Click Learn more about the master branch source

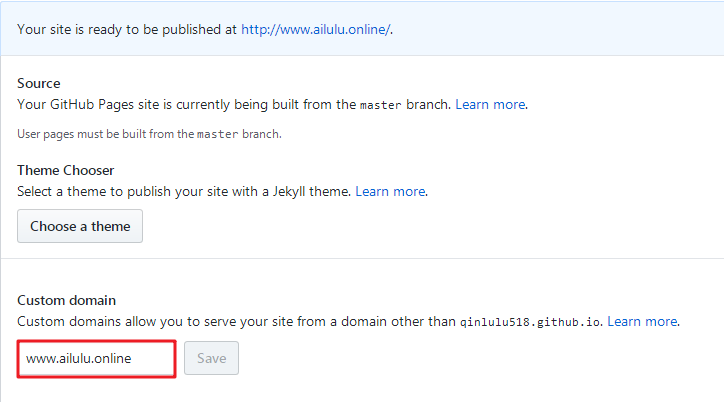coord(490,104)
